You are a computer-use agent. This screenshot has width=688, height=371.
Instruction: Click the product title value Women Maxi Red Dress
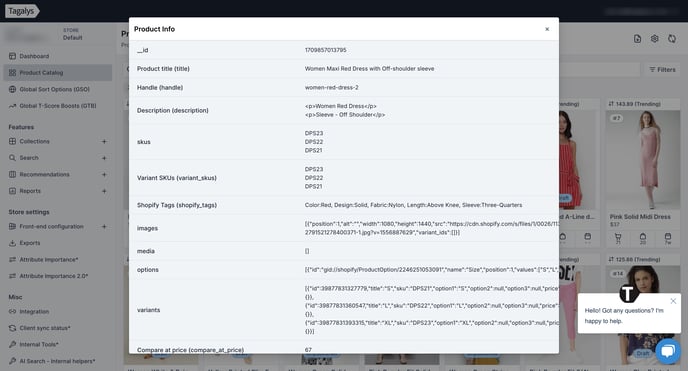click(x=369, y=69)
